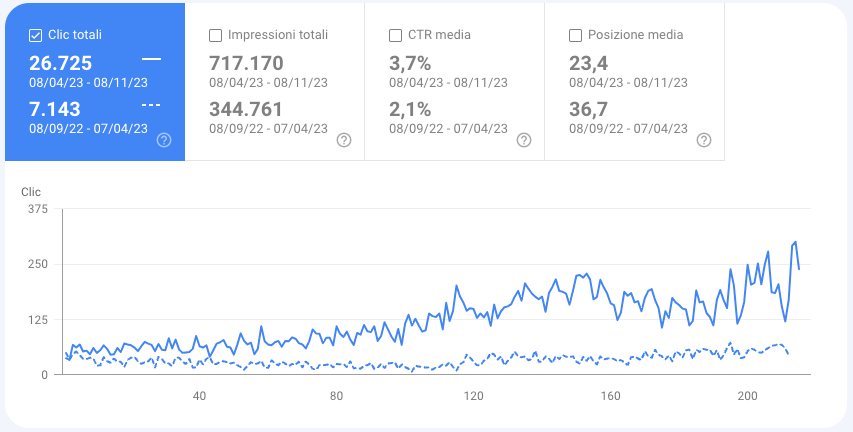Select the Posizione media 23,4 card
853x432 pixels.
[635, 82]
